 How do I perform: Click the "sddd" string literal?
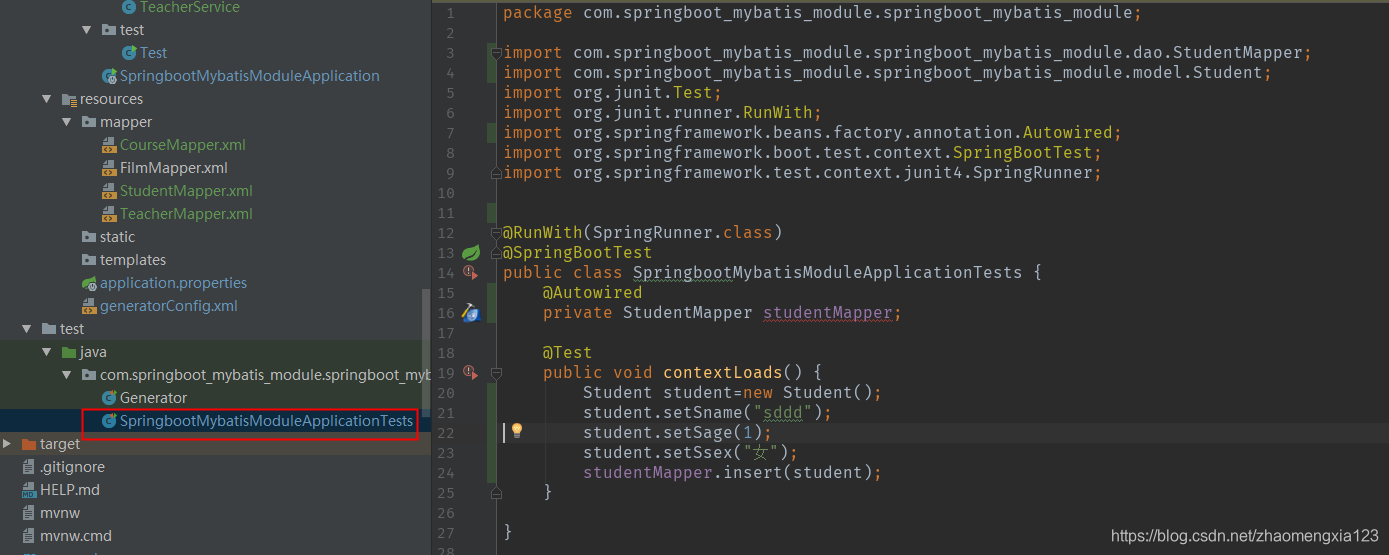click(787, 413)
